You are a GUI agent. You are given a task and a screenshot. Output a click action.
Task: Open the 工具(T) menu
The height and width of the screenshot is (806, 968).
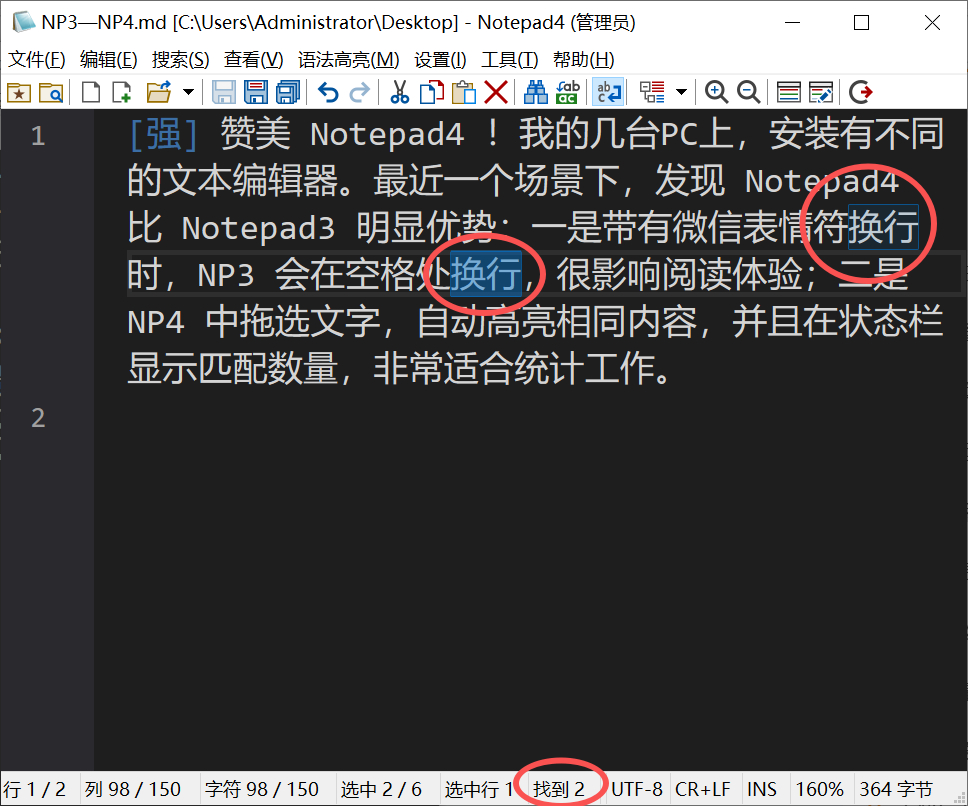click(x=509, y=60)
